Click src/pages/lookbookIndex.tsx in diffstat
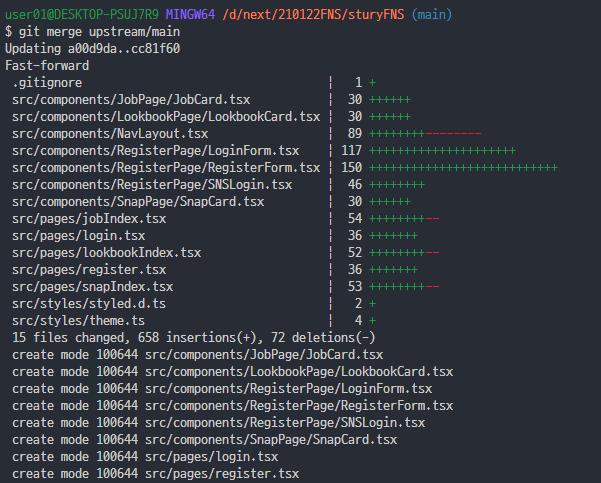Viewport: 601px width, 483px height. click(x=107, y=253)
